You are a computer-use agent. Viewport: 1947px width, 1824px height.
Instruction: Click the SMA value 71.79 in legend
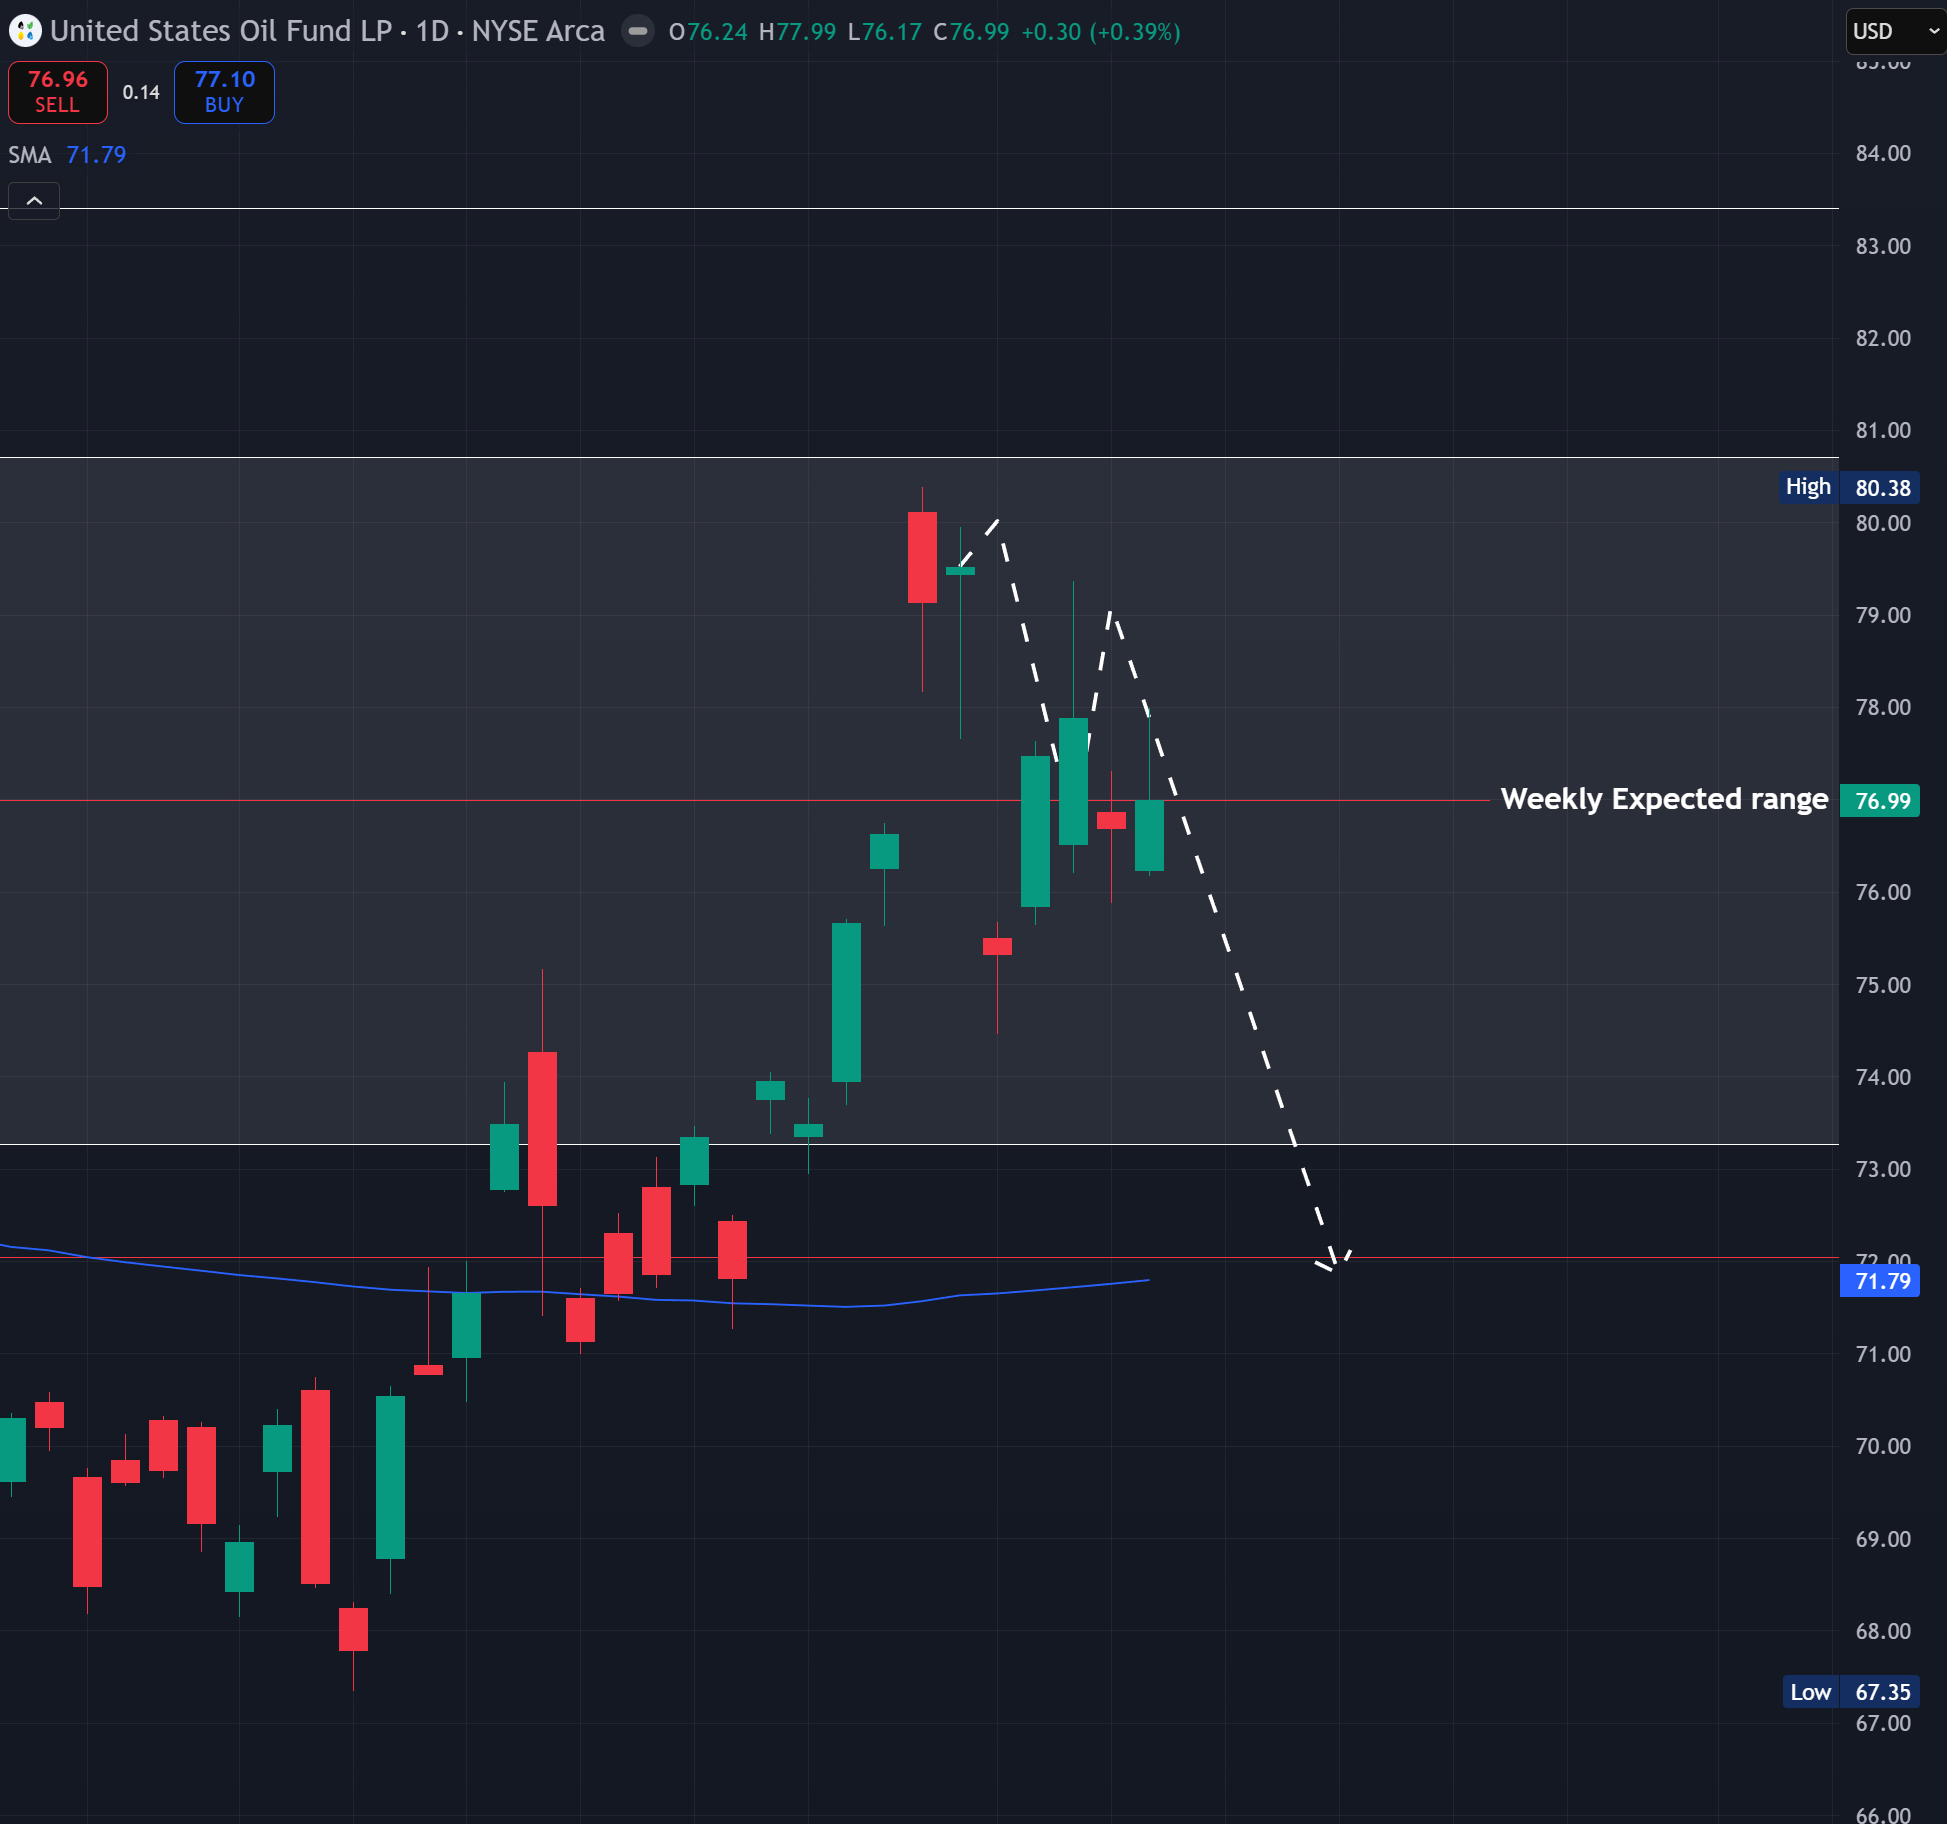tap(96, 155)
